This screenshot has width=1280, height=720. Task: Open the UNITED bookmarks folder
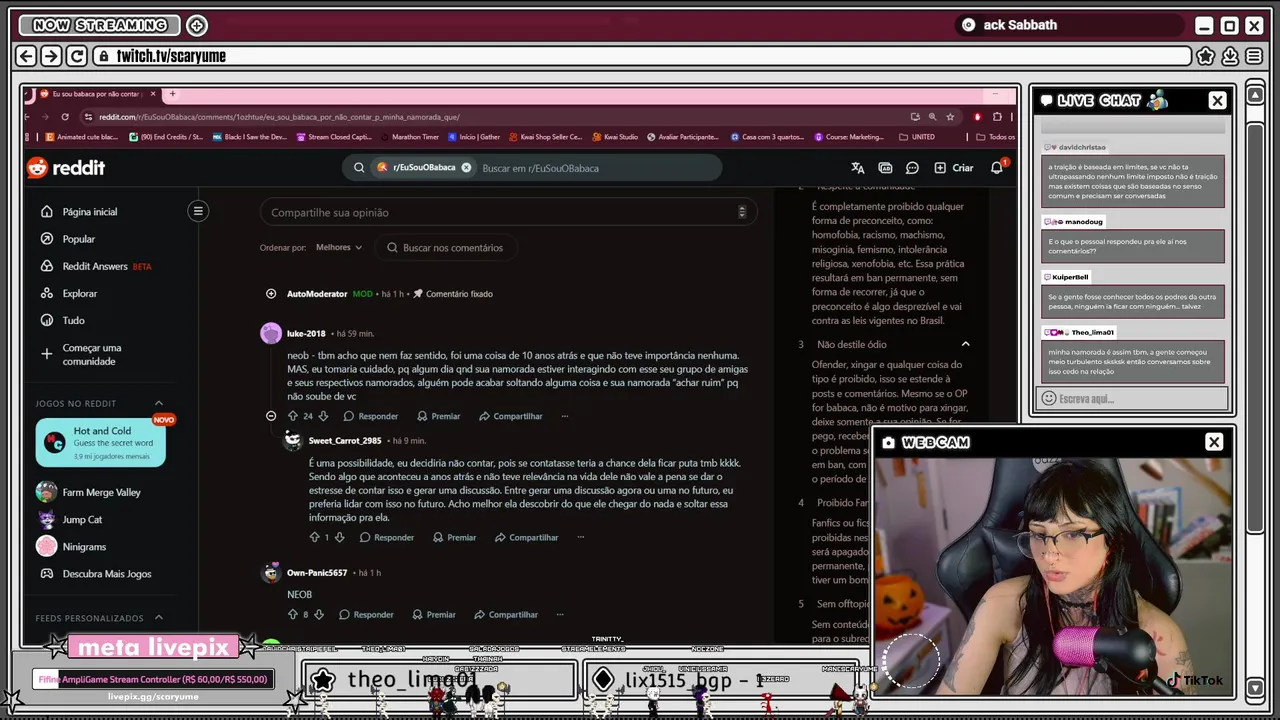point(917,137)
